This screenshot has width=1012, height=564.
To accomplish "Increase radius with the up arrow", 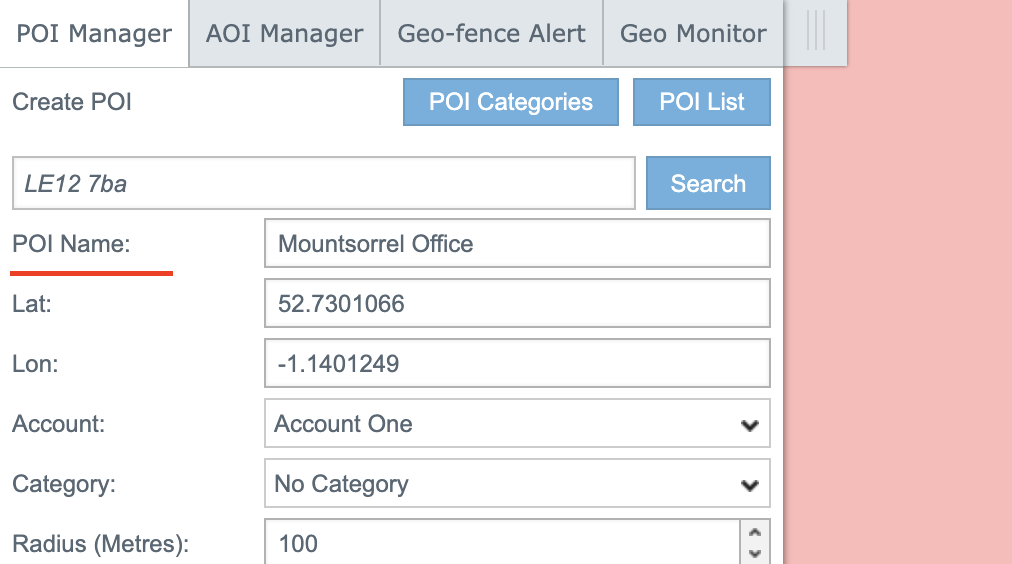I will click(754, 534).
